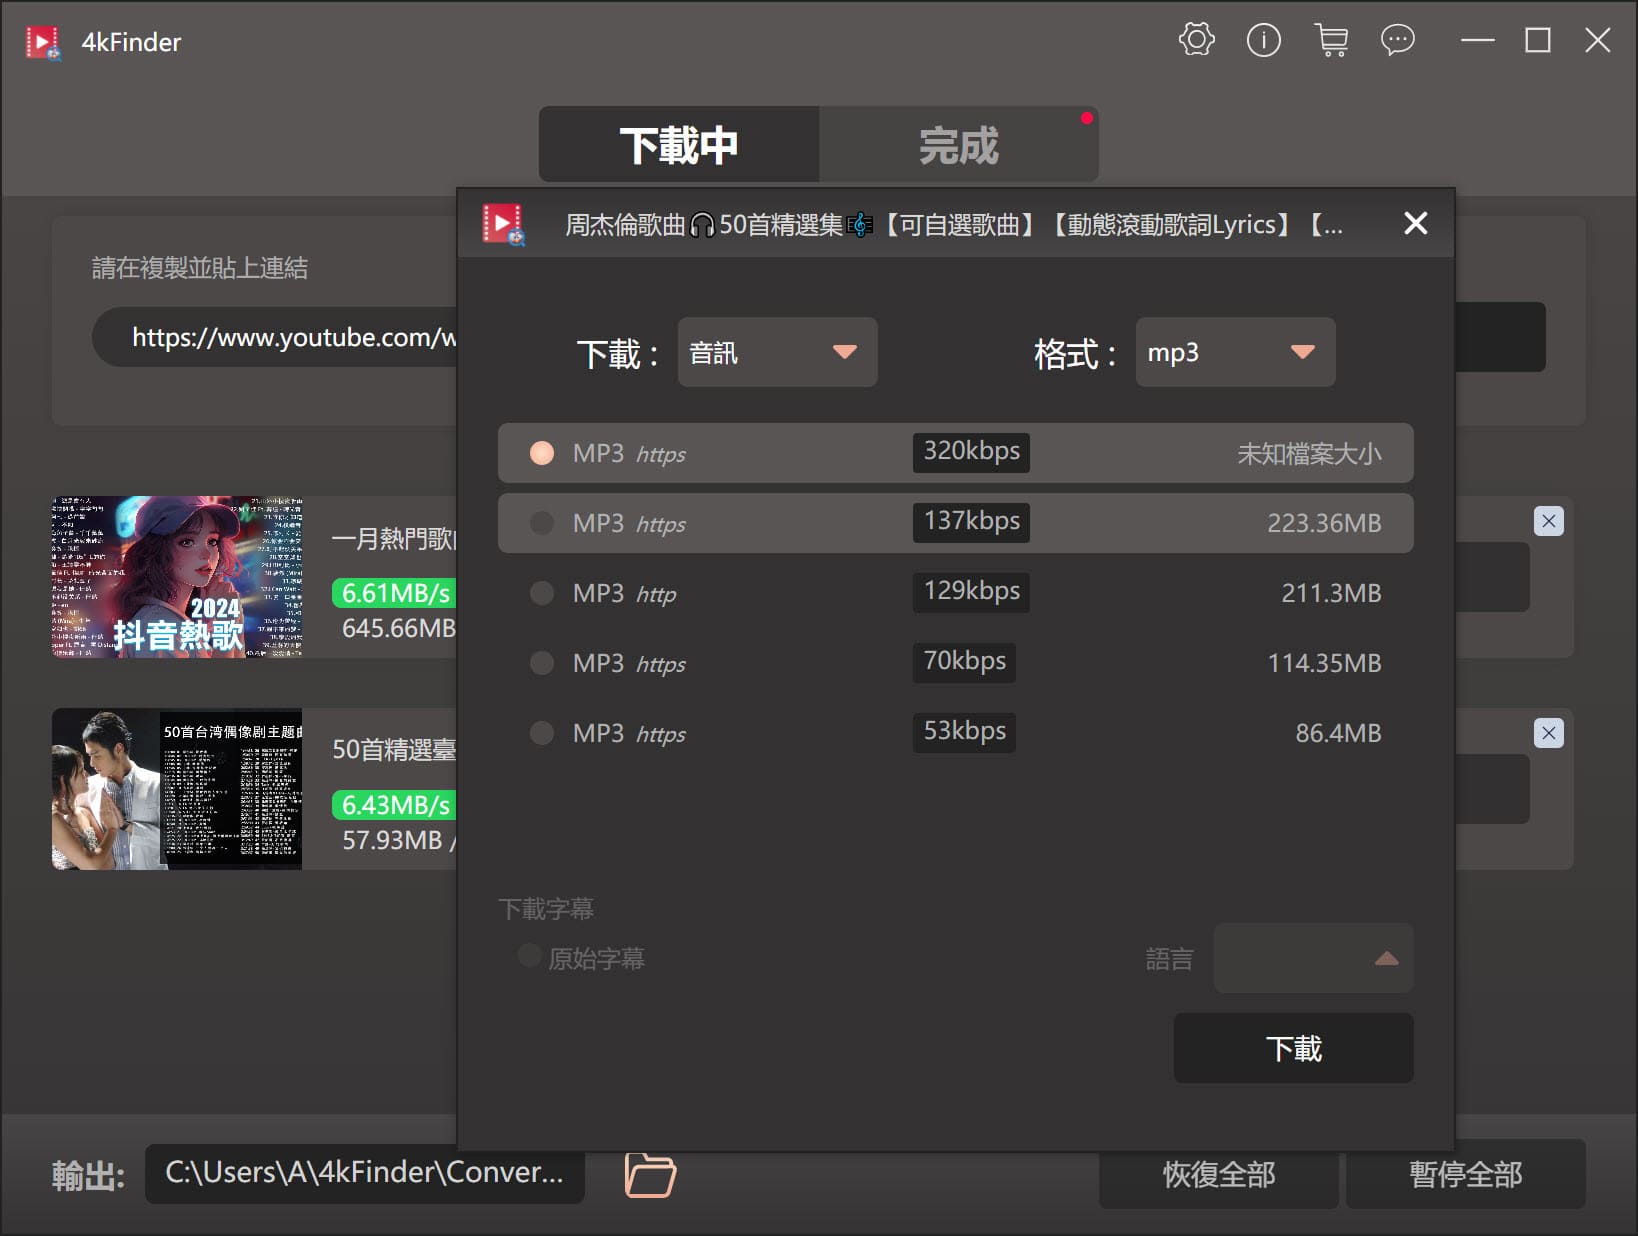Click the 暫停全部 button

click(1465, 1174)
